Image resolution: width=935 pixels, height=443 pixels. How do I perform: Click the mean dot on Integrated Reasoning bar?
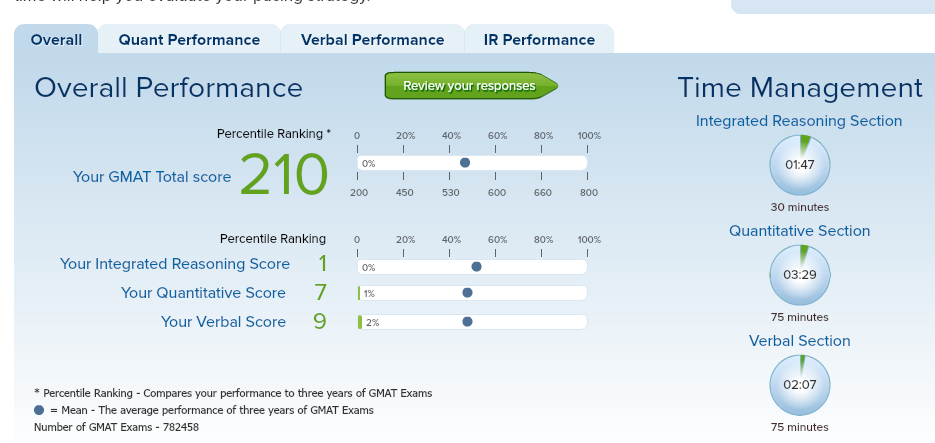click(476, 267)
